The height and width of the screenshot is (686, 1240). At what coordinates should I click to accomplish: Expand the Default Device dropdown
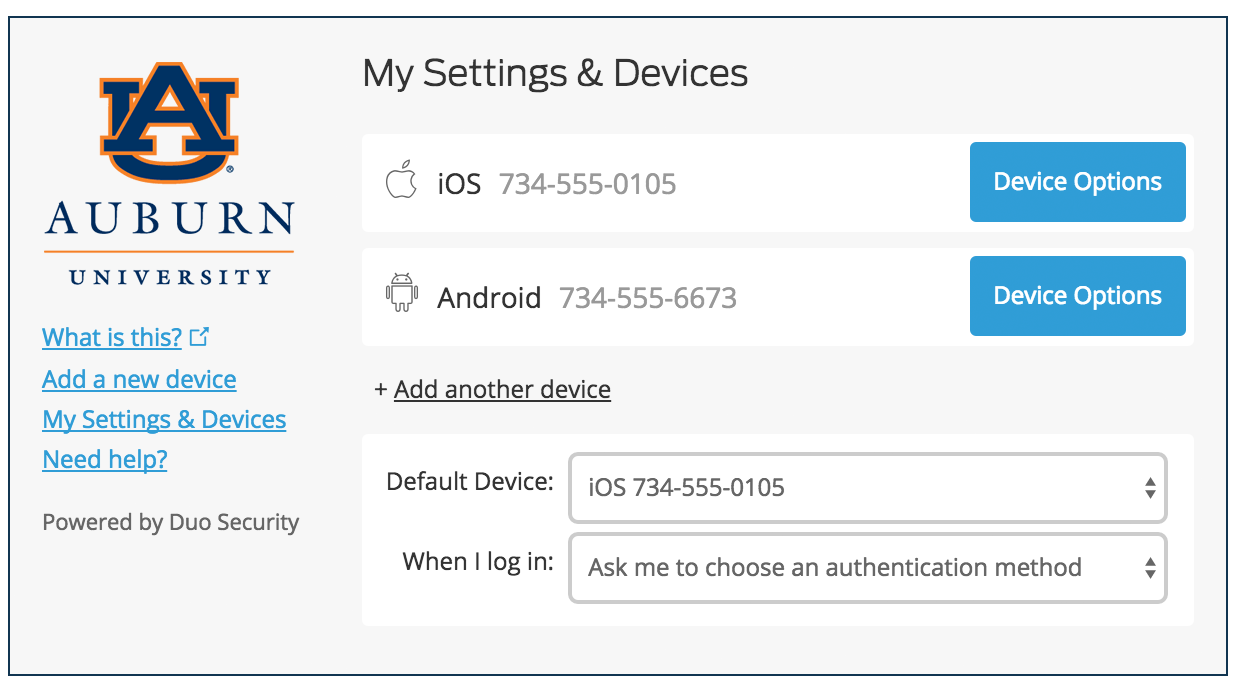(866, 488)
